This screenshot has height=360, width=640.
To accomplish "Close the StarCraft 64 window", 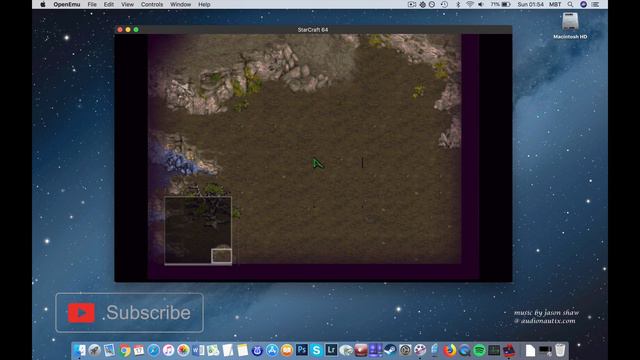I will coord(120,30).
